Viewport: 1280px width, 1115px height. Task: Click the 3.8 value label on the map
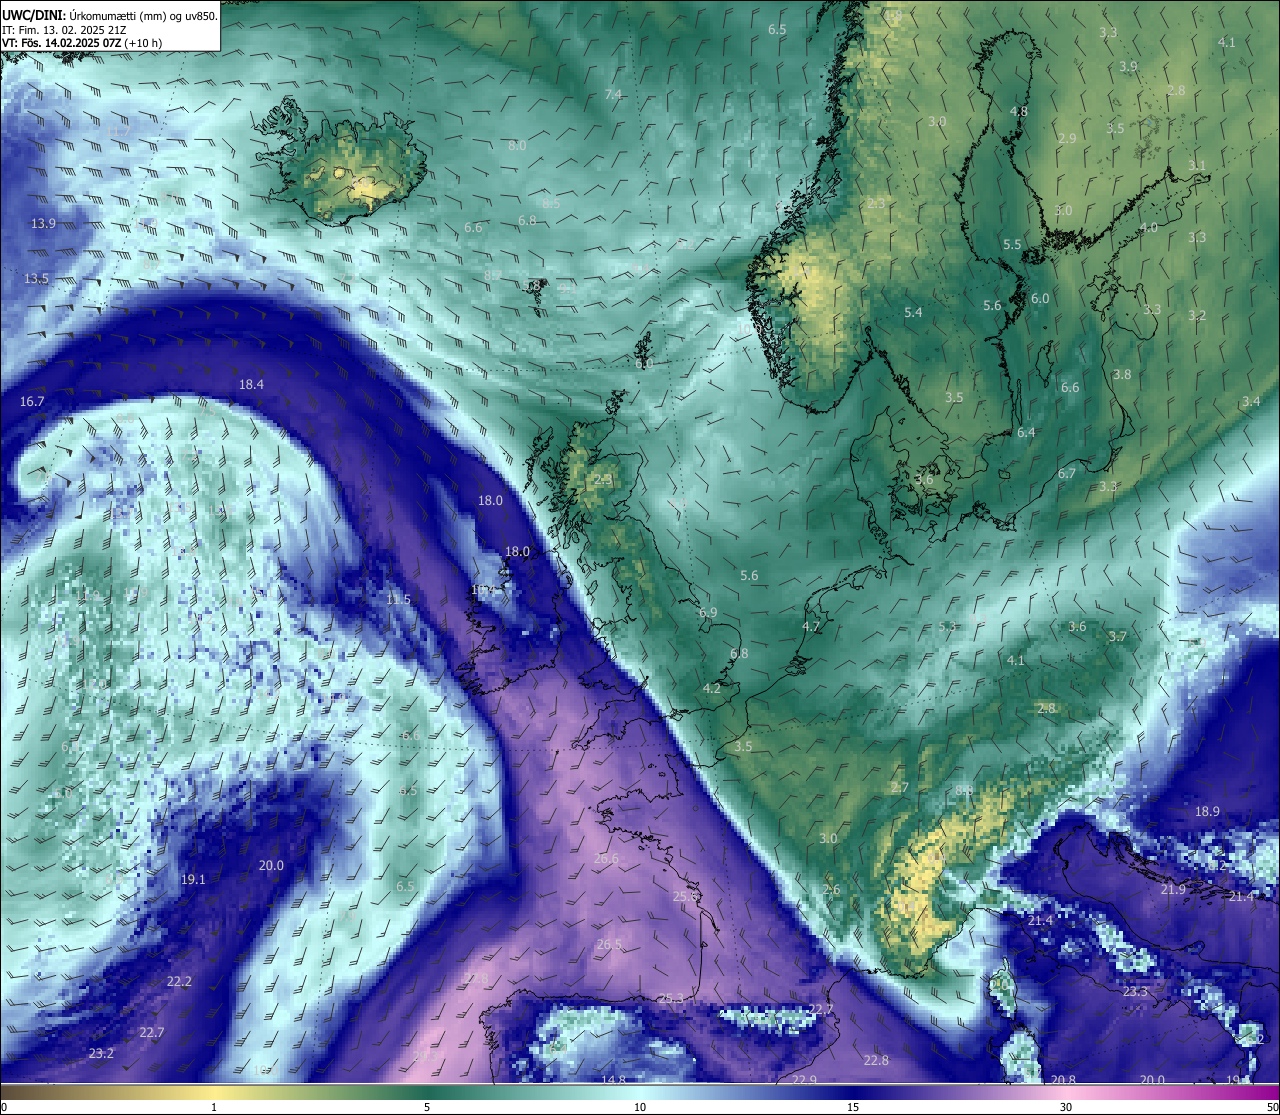[x=1122, y=374]
